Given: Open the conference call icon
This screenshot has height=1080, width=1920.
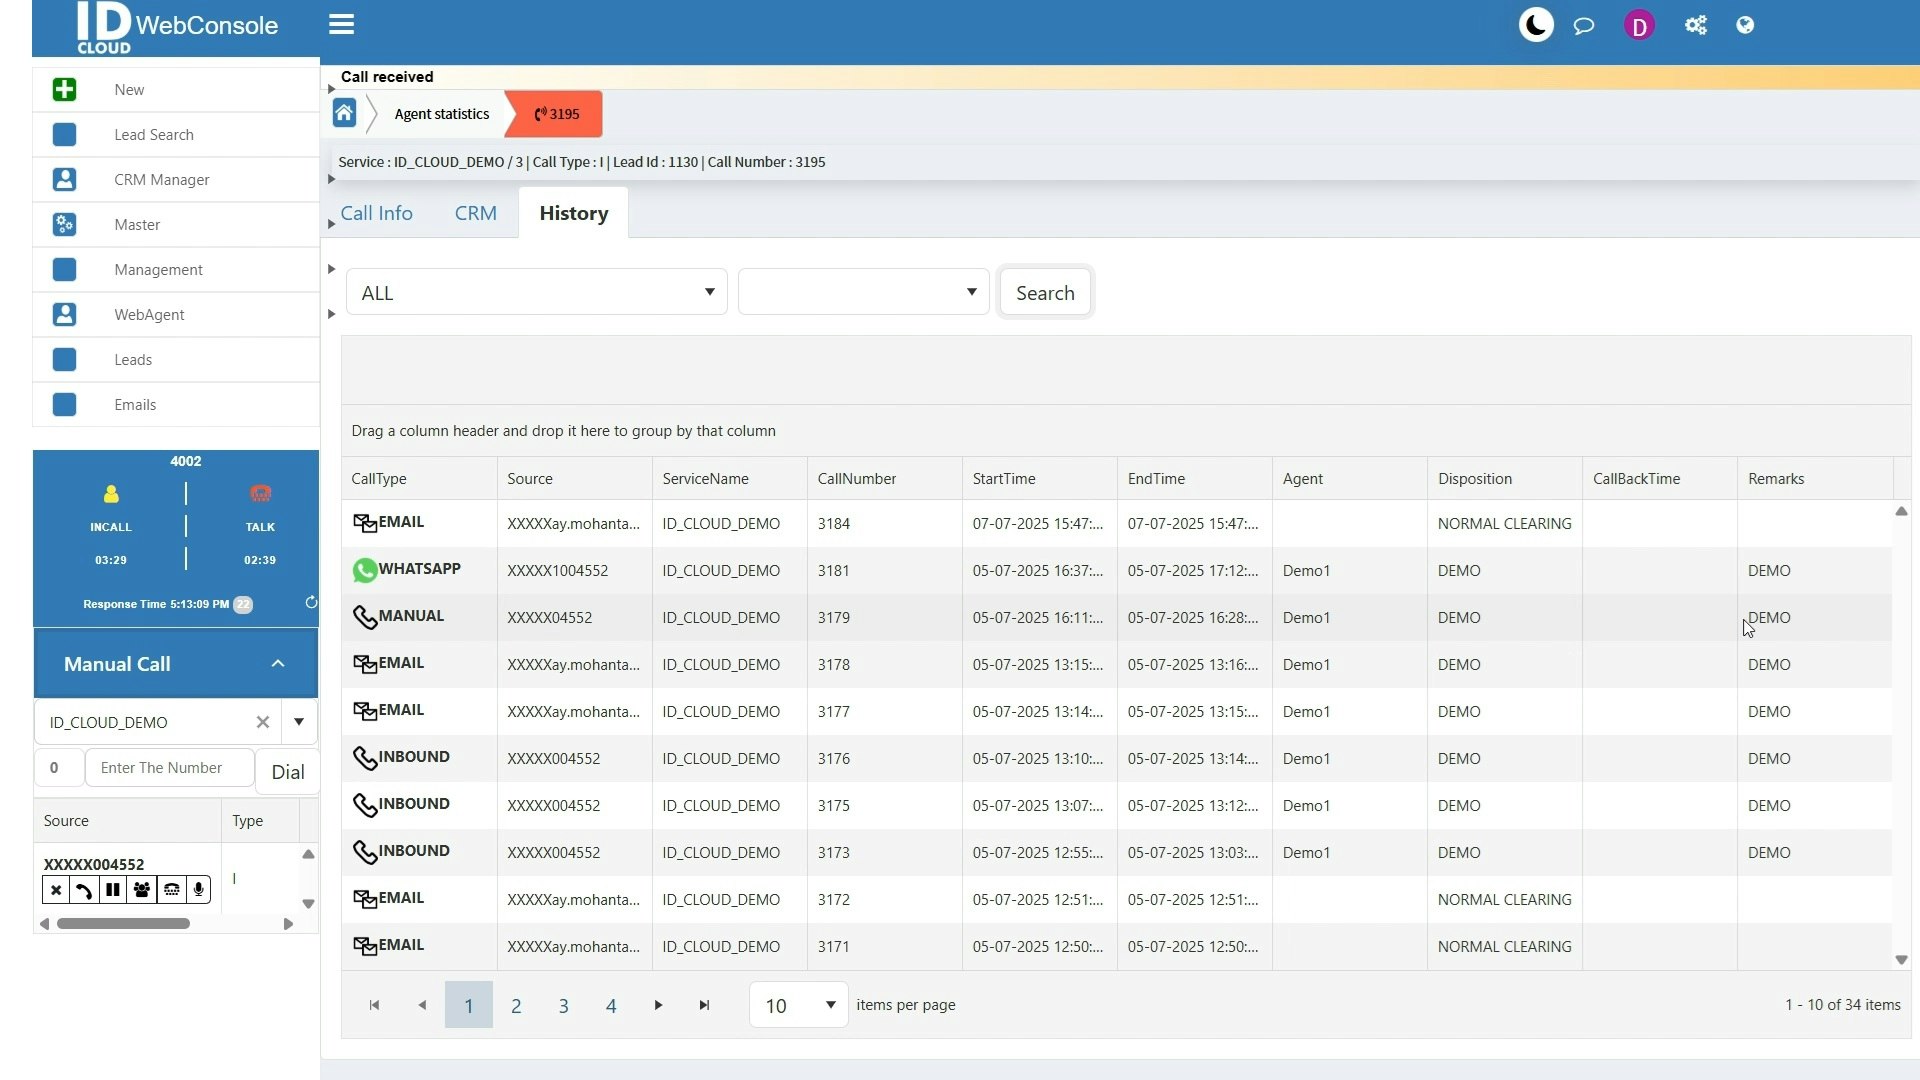Looking at the screenshot, I should (x=142, y=890).
